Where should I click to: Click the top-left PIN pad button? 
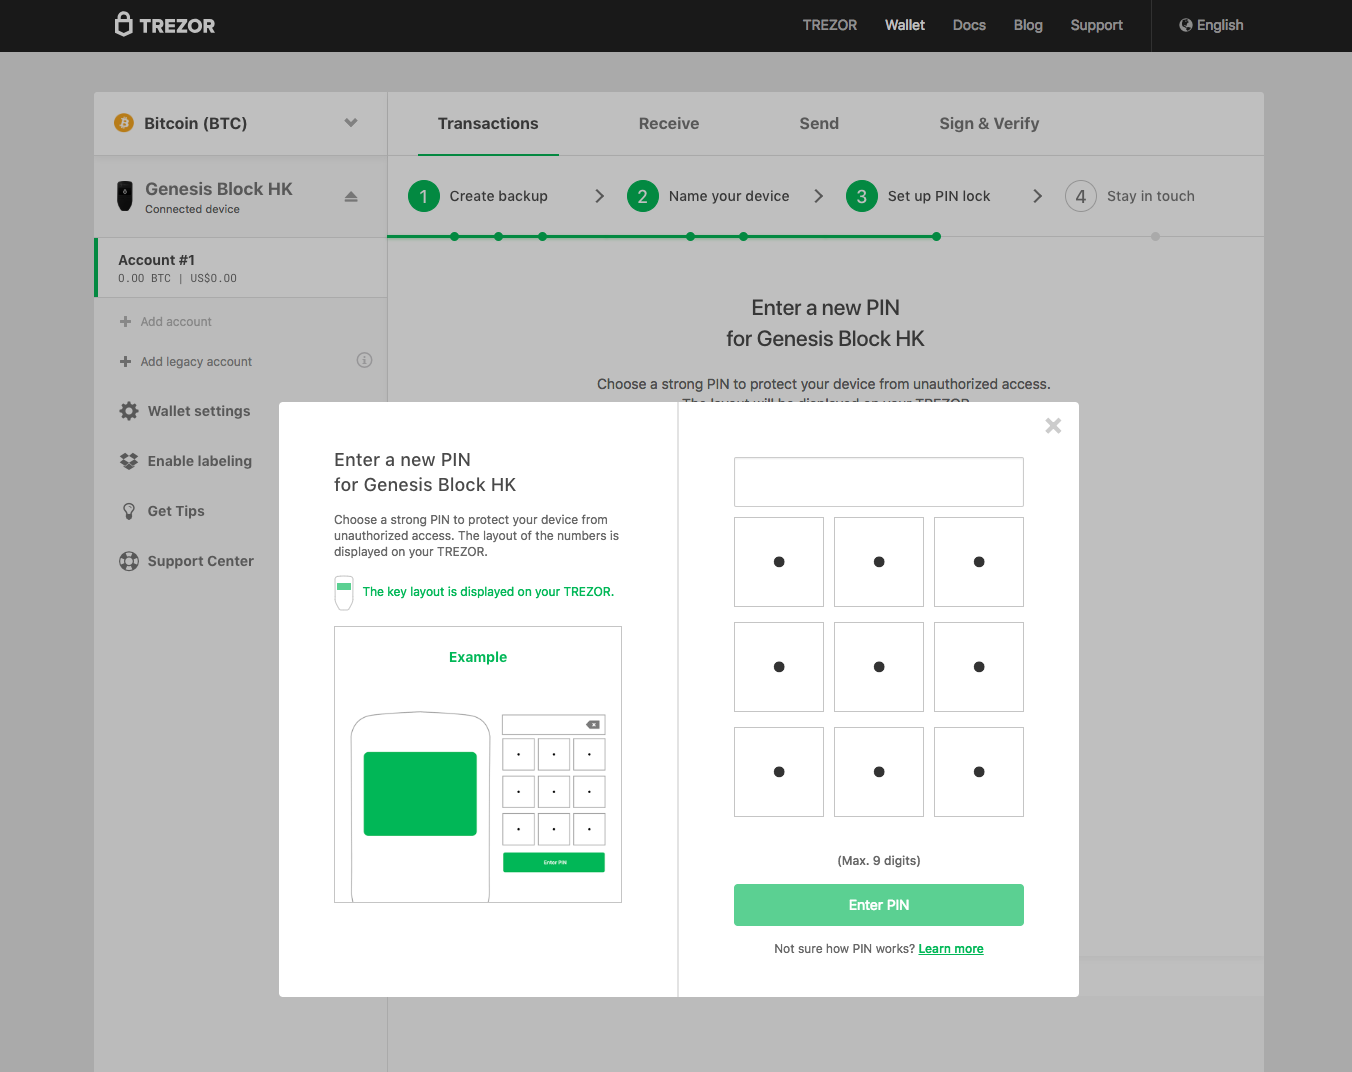click(x=779, y=562)
